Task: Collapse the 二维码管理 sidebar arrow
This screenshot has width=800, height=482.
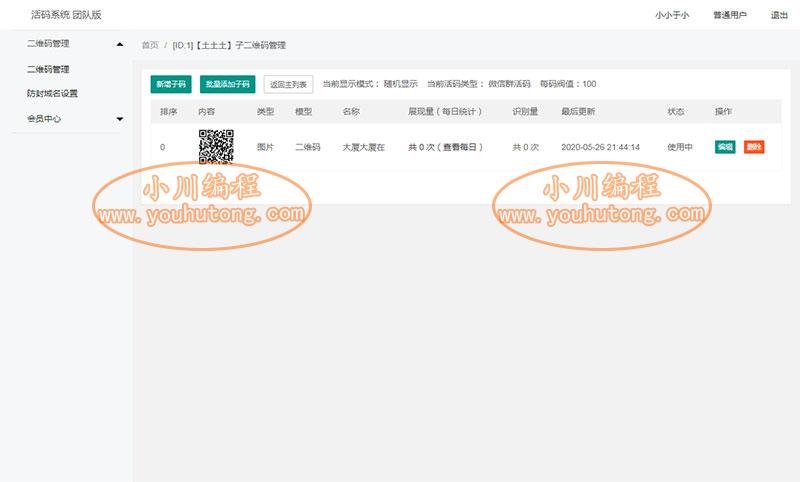Action: [x=120, y=44]
